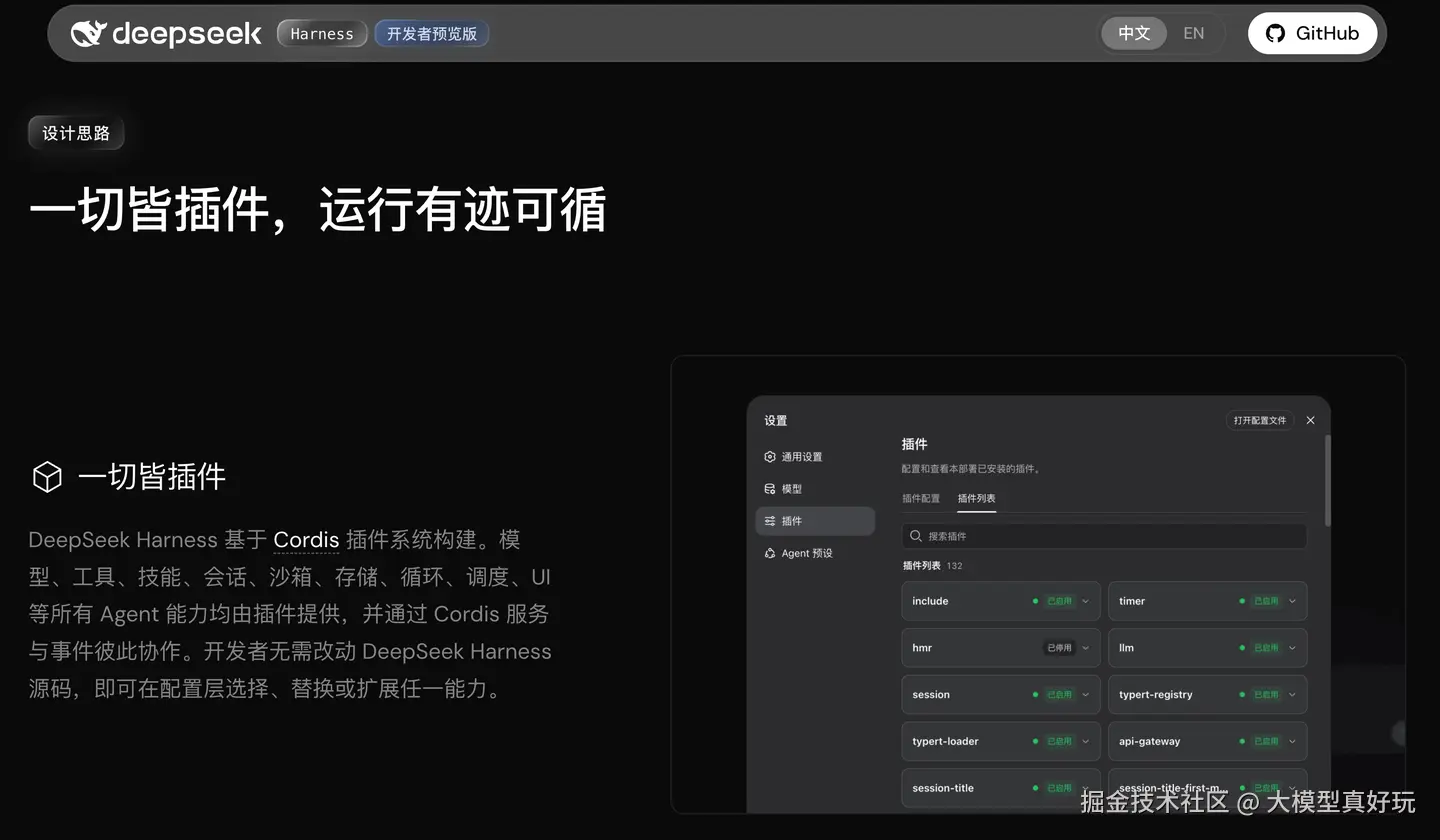Open the GitHub button

coord(1312,33)
